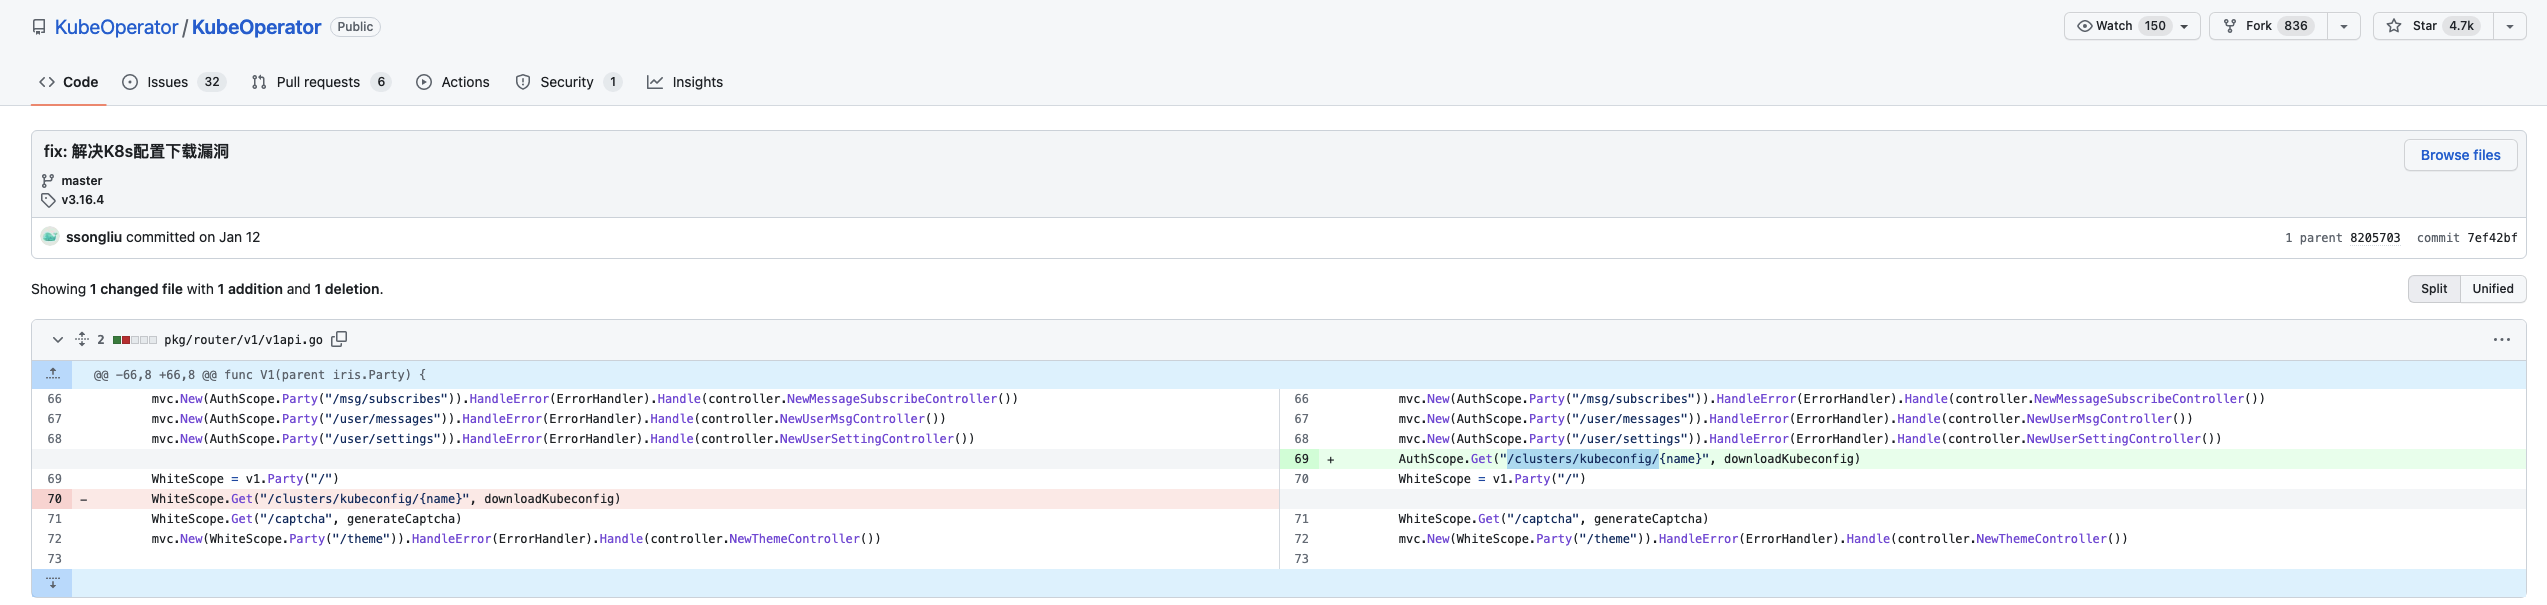Click the expand all lines icon
The image size is (2547, 605).
pos(82,340)
